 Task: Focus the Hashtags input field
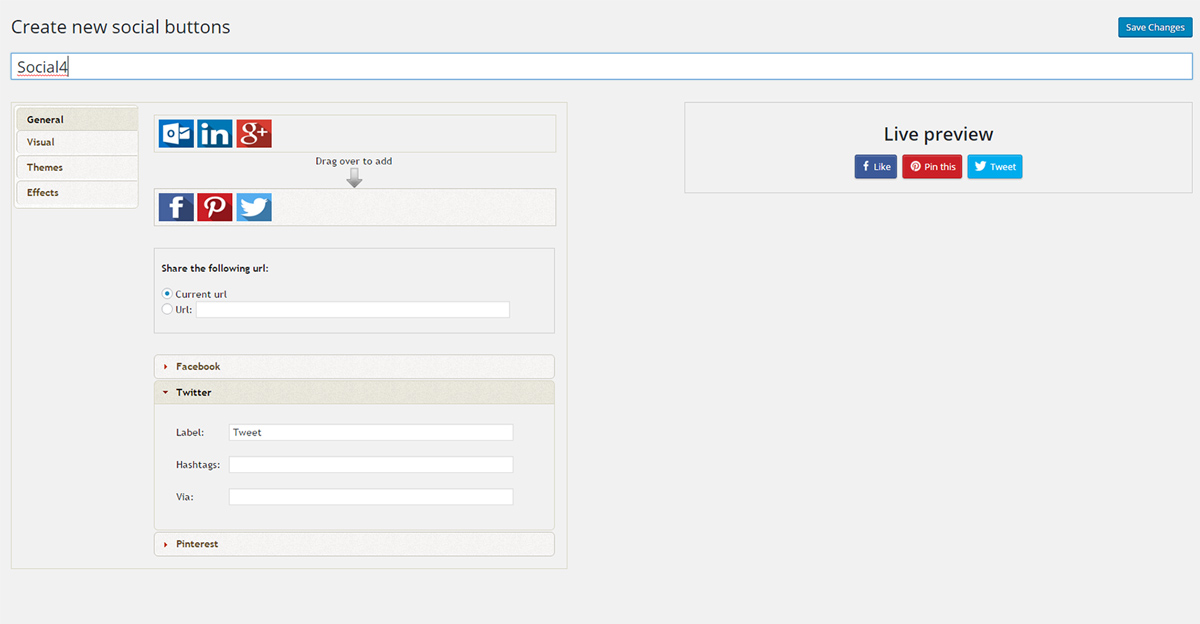click(x=371, y=465)
